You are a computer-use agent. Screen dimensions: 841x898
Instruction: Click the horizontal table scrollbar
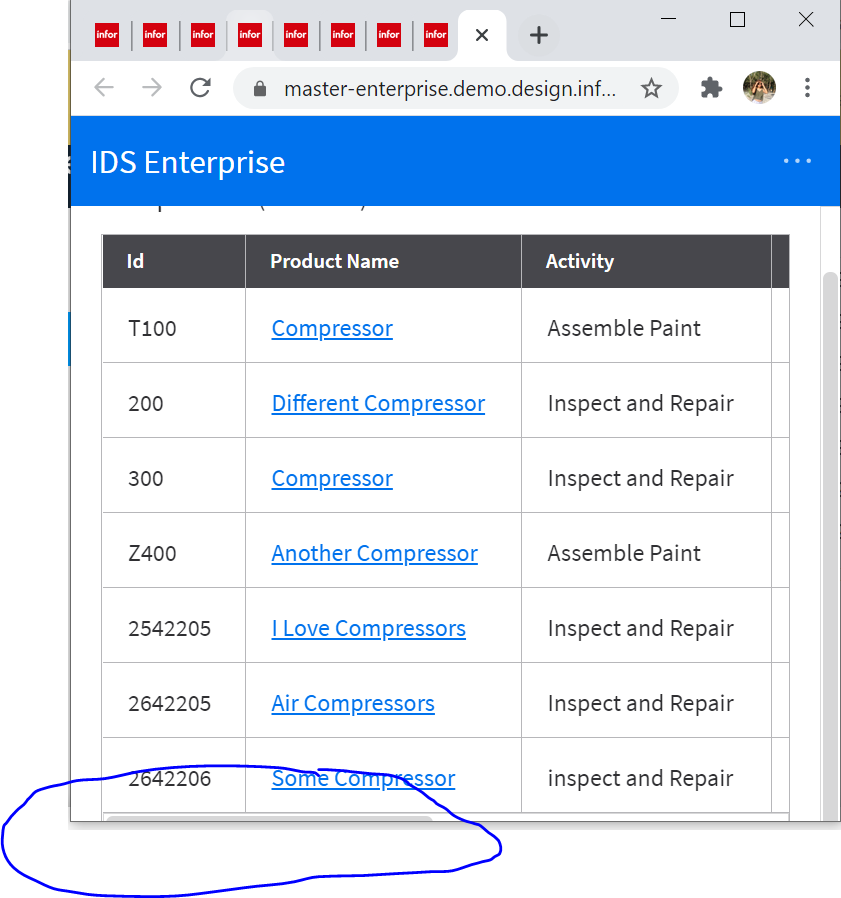pos(269,818)
